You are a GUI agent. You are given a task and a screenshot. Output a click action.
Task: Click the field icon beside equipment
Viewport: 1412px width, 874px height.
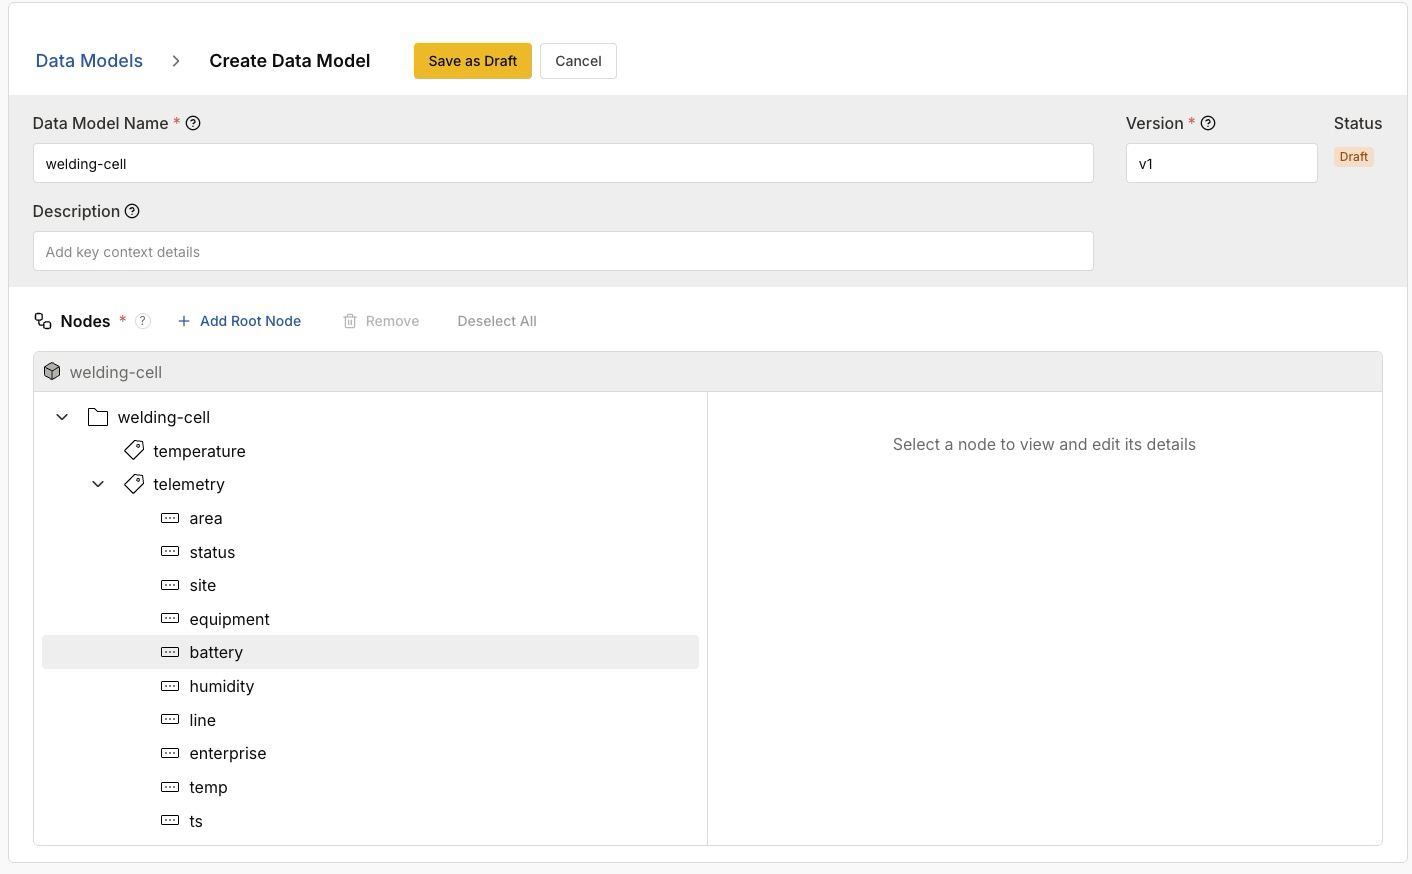point(170,619)
